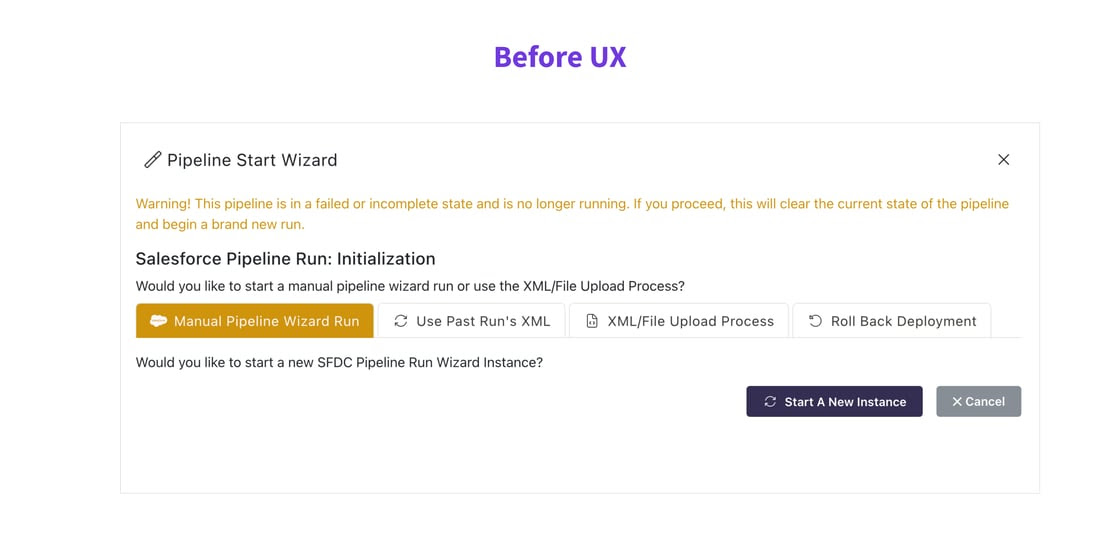Click the refresh icon on Use Past Run's XML
Viewport: 1120px width, 560px height.
click(x=401, y=321)
